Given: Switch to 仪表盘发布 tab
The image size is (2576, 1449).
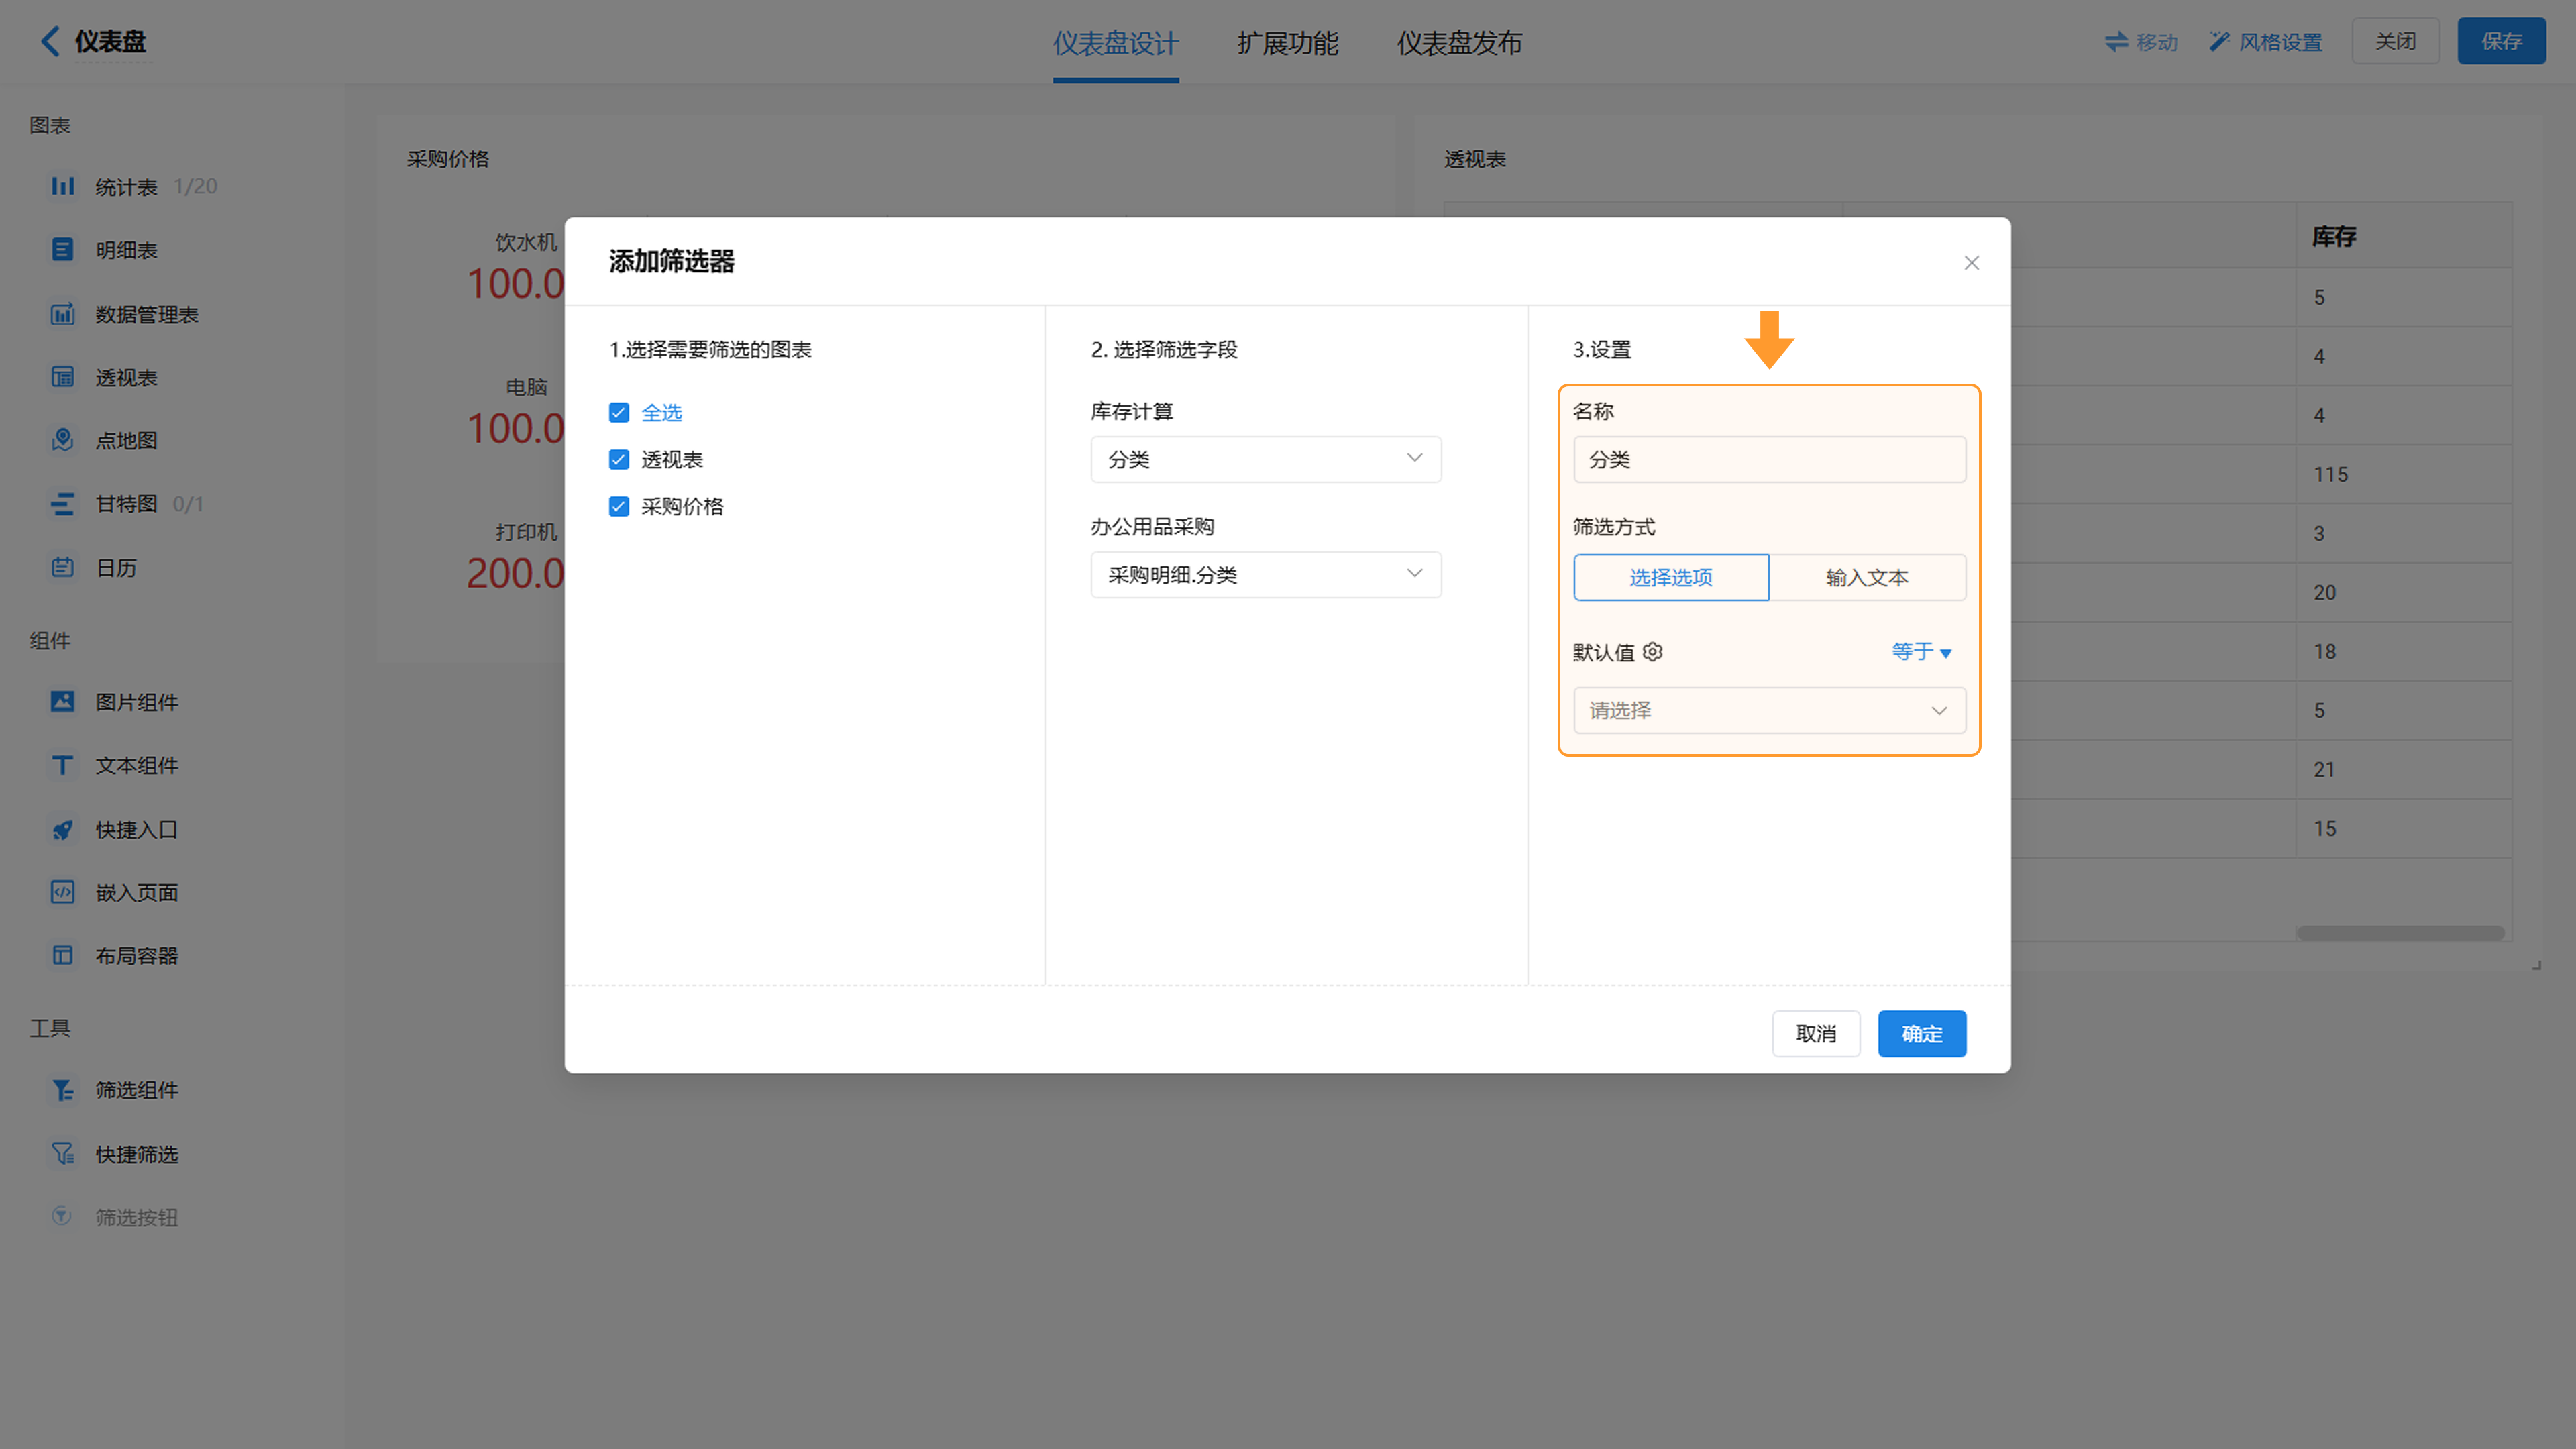Looking at the screenshot, I should (x=1459, y=43).
